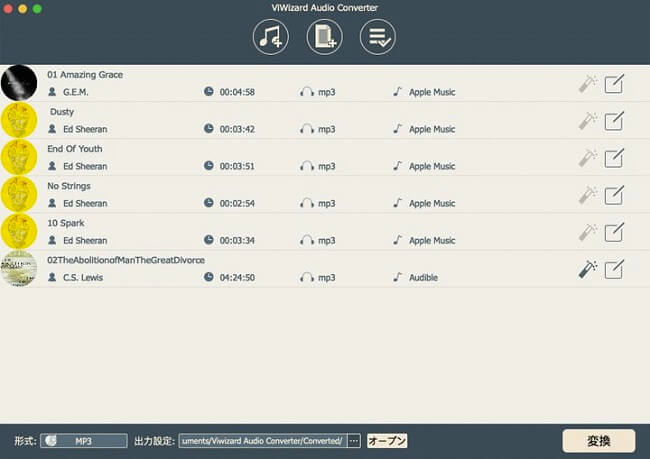650x459 pixels.
Task: Click edit tag icon for 01 Amazing Grace
Action: (x=614, y=84)
